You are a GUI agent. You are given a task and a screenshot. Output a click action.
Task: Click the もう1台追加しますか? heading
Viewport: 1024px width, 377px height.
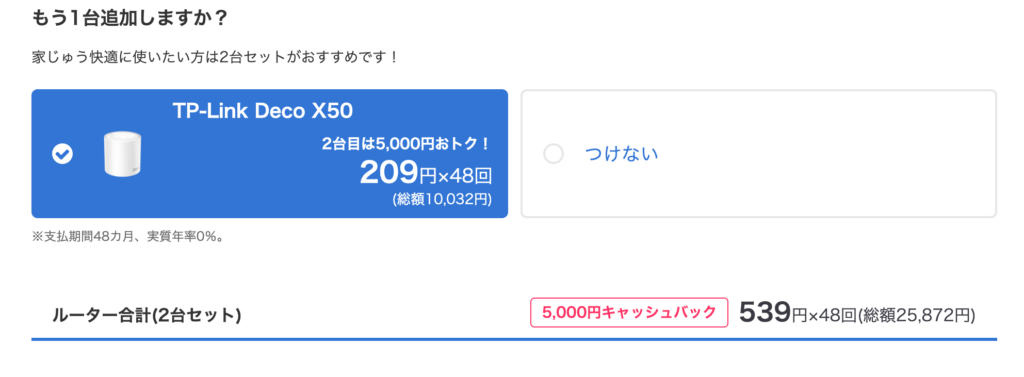129,17
